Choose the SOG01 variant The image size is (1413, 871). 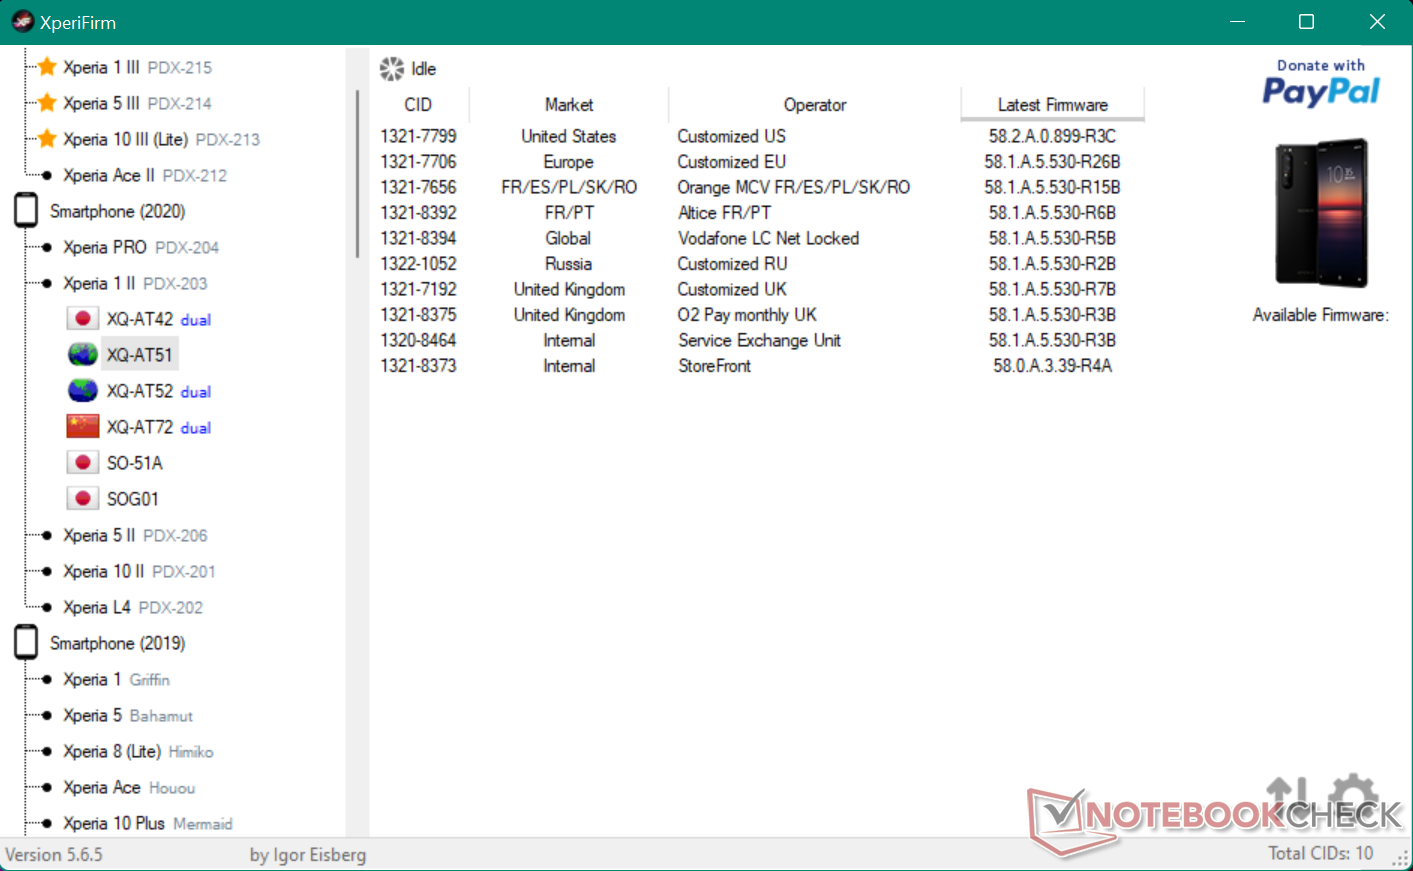click(133, 499)
